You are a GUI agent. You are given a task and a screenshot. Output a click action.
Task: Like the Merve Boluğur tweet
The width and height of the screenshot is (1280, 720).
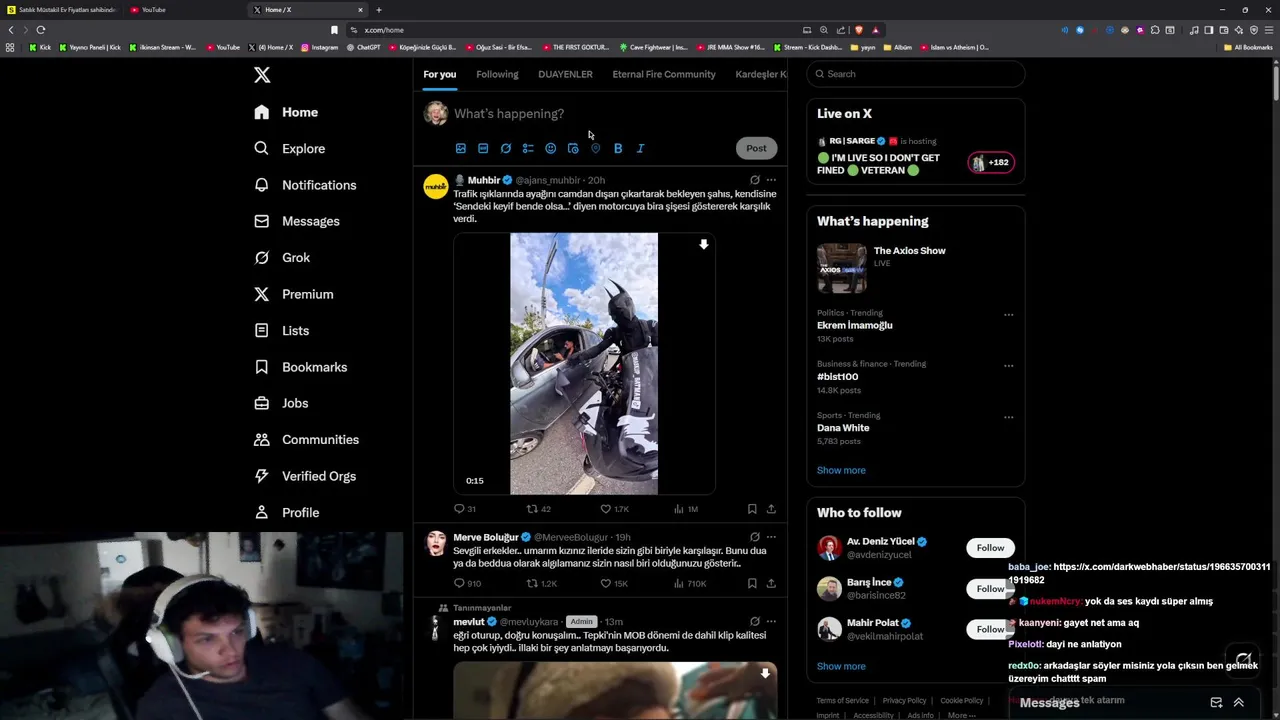[x=613, y=583]
